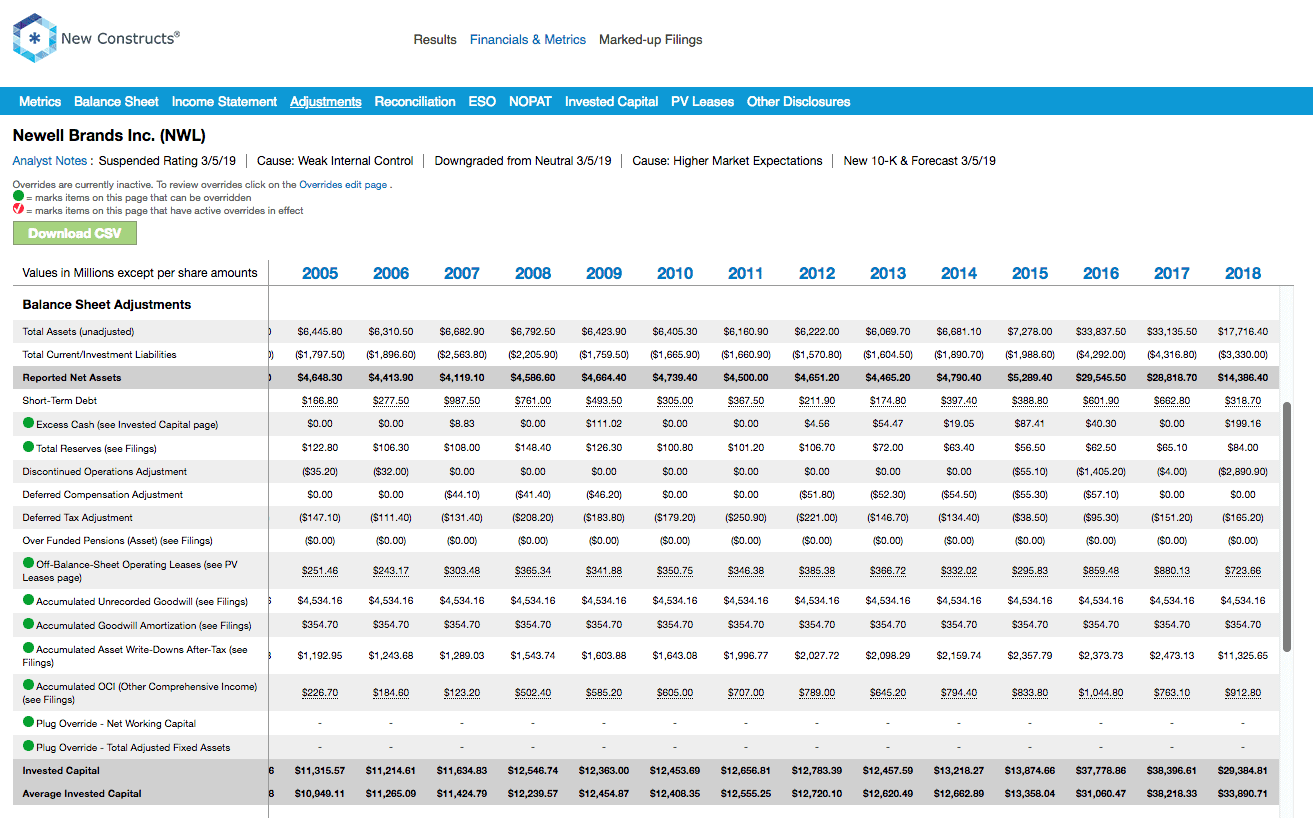
Task: Switch to the Metrics section
Action: tap(40, 102)
